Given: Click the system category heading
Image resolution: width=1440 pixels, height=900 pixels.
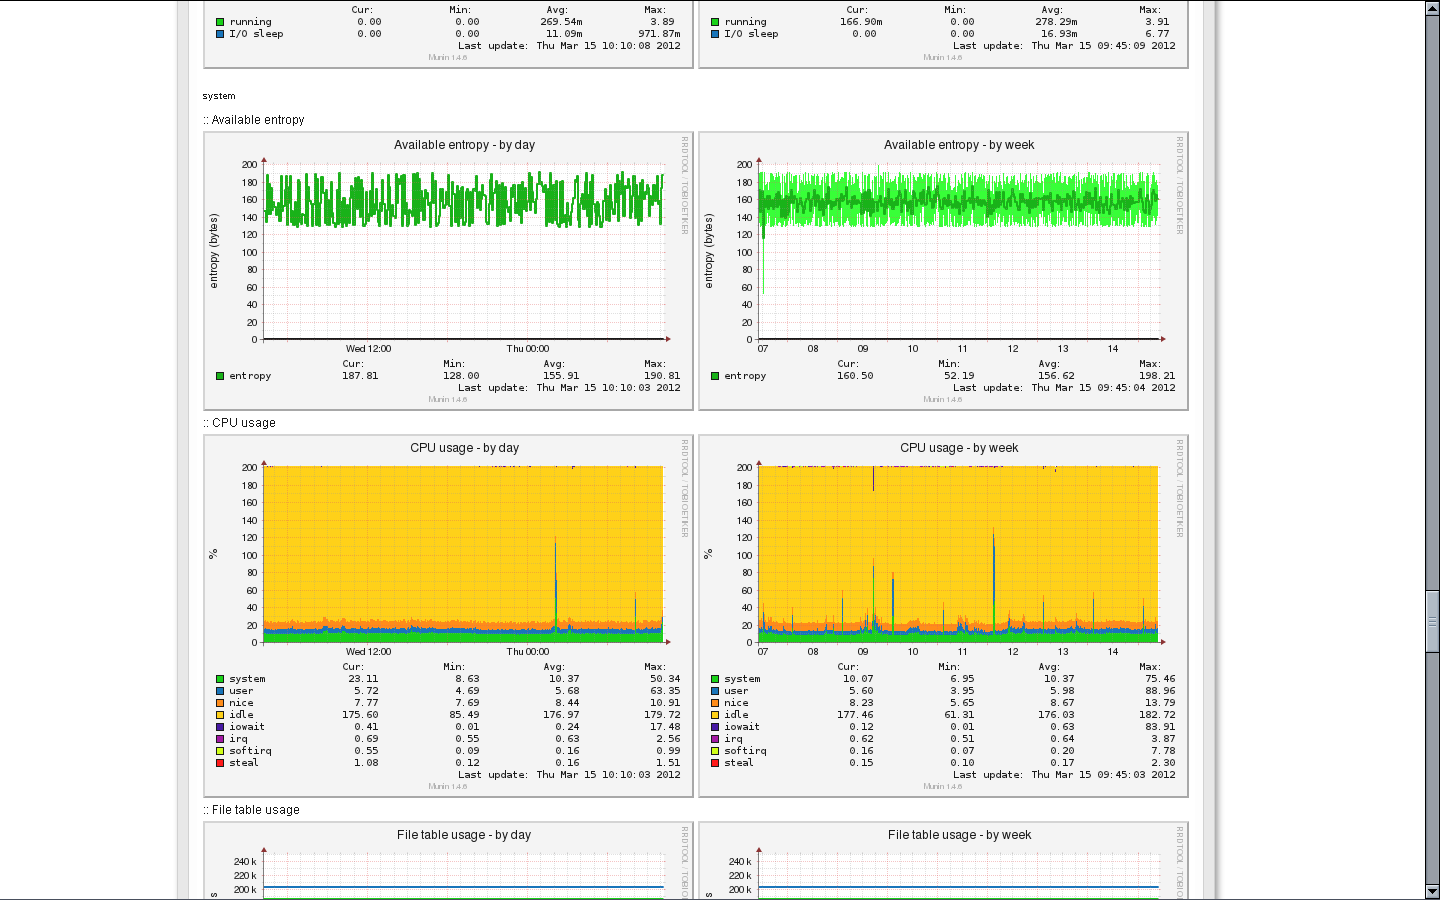Looking at the screenshot, I should point(216,96).
